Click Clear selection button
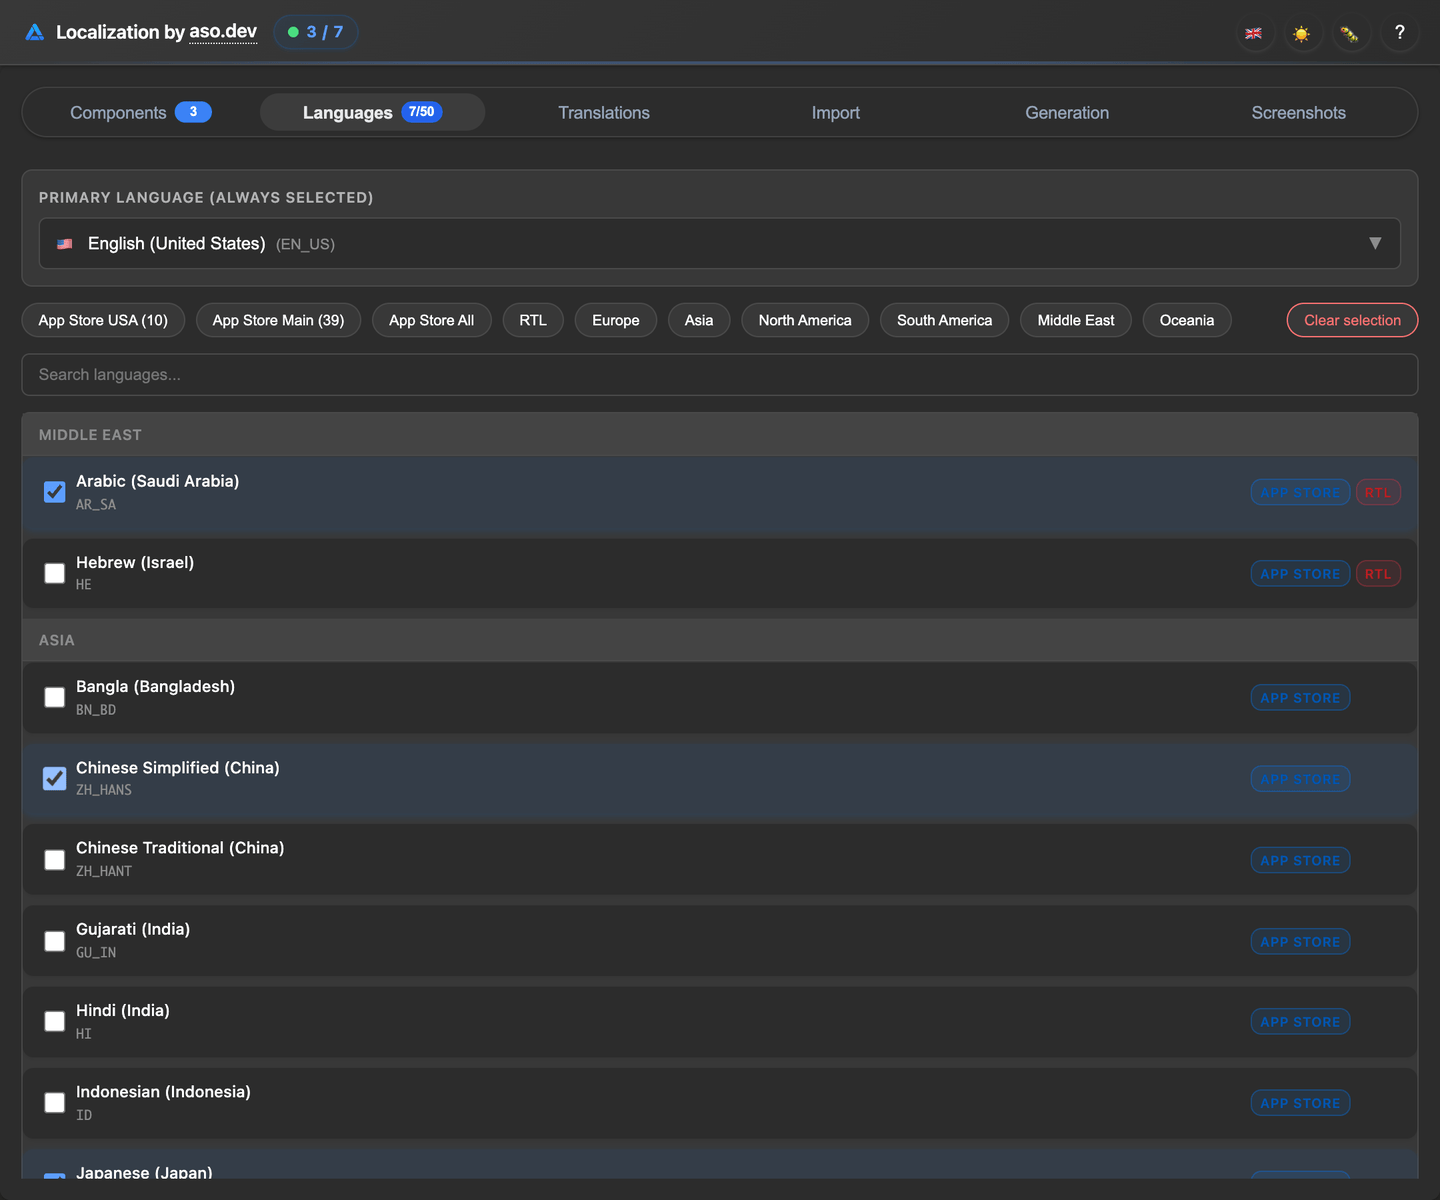 1352,320
